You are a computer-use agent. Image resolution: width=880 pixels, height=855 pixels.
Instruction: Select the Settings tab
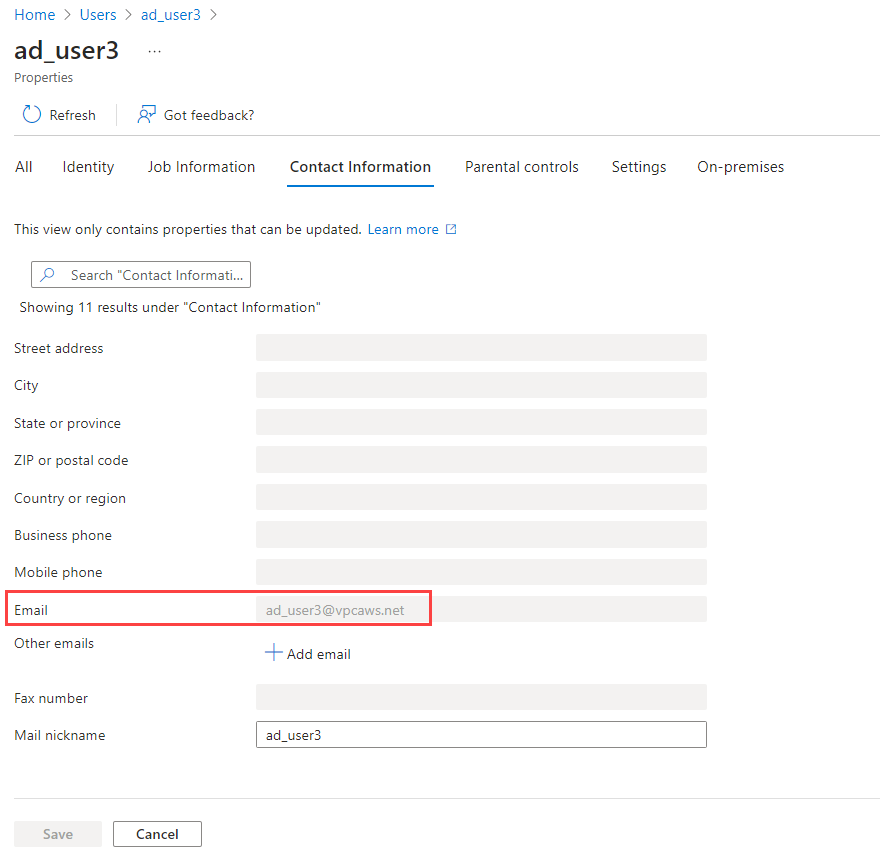[638, 167]
